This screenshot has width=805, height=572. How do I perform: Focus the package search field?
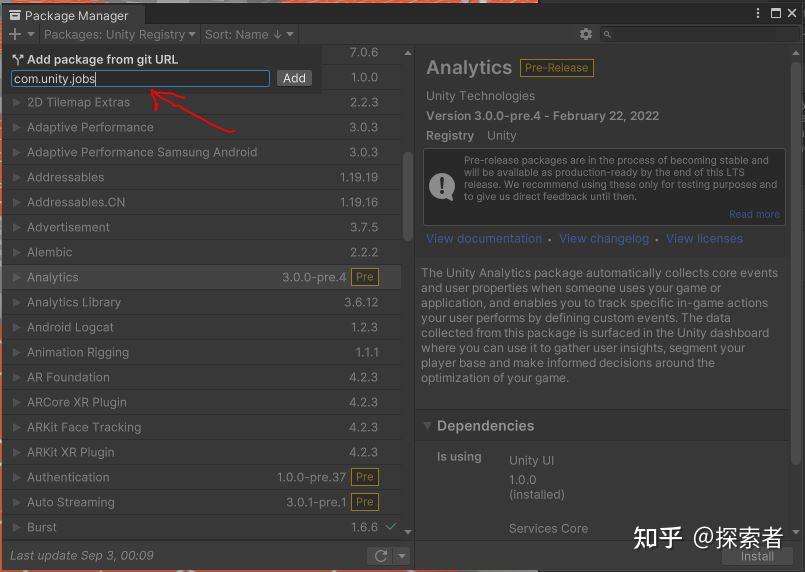(x=700, y=34)
